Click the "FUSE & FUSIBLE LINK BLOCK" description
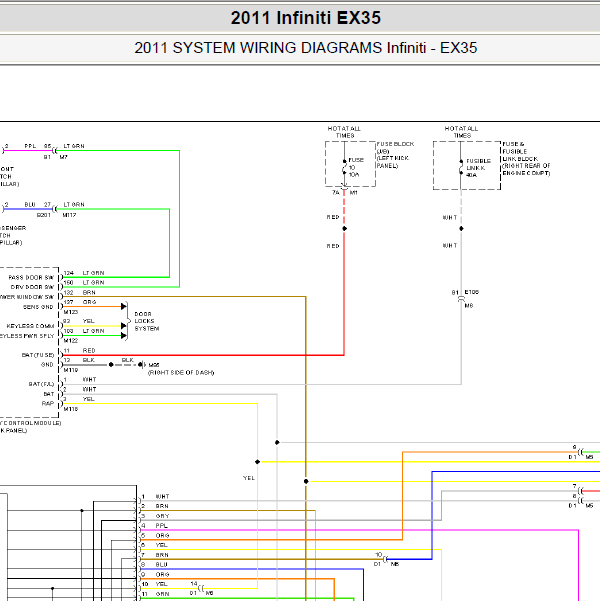 (x=526, y=158)
